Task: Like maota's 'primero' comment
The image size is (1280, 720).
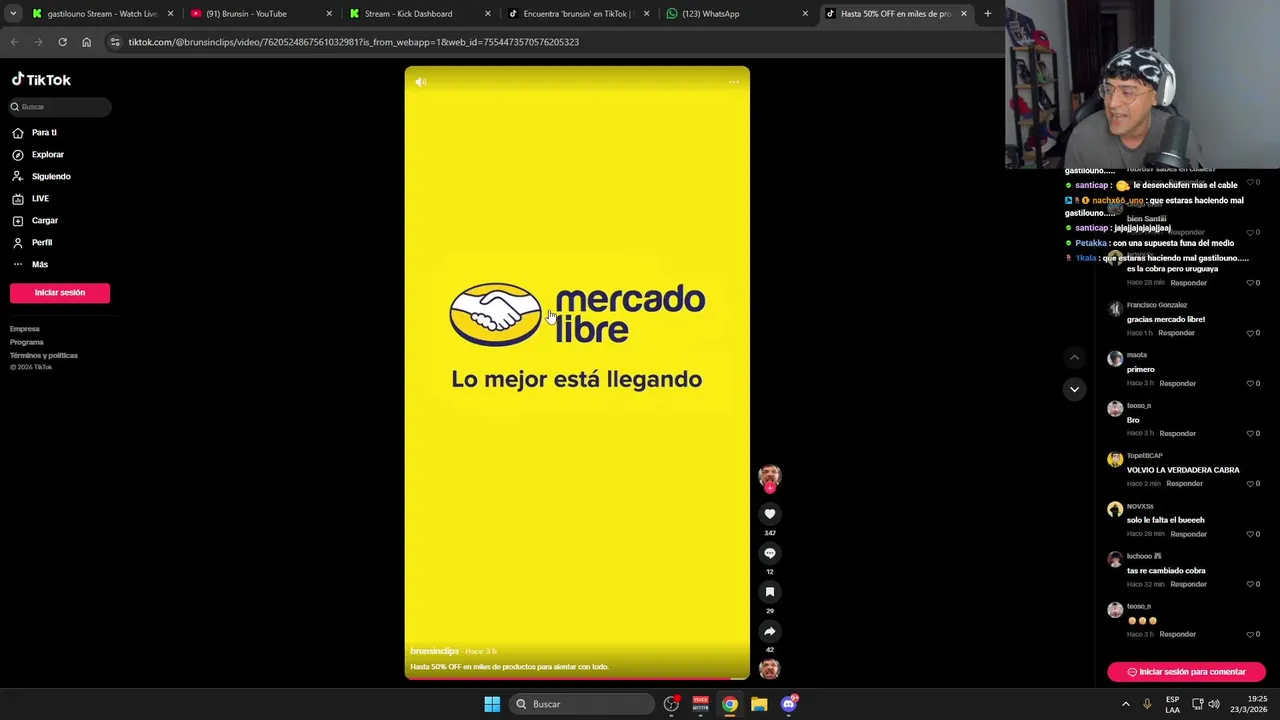Action: point(1250,383)
